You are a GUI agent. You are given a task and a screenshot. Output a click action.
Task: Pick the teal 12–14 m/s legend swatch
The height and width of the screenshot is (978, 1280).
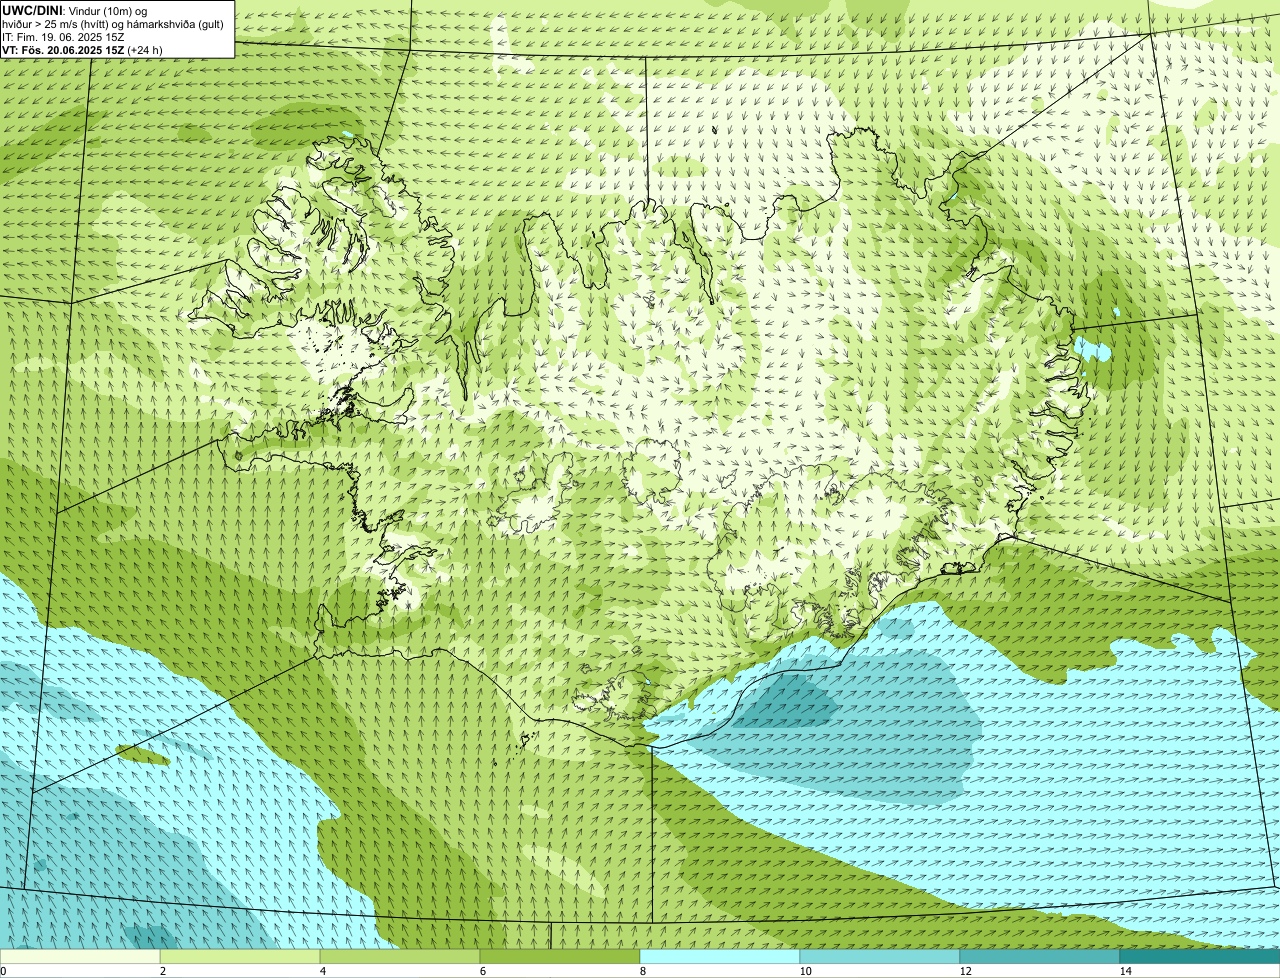point(1040,957)
